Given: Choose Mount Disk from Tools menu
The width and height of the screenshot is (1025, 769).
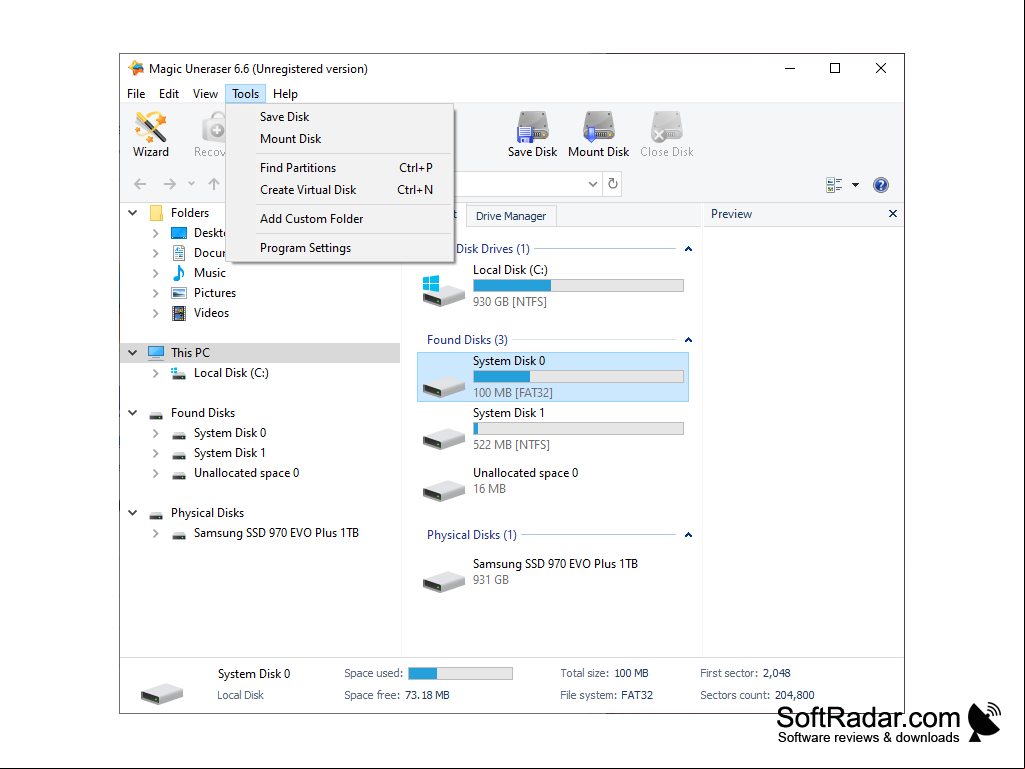Looking at the screenshot, I should tap(340, 139).
